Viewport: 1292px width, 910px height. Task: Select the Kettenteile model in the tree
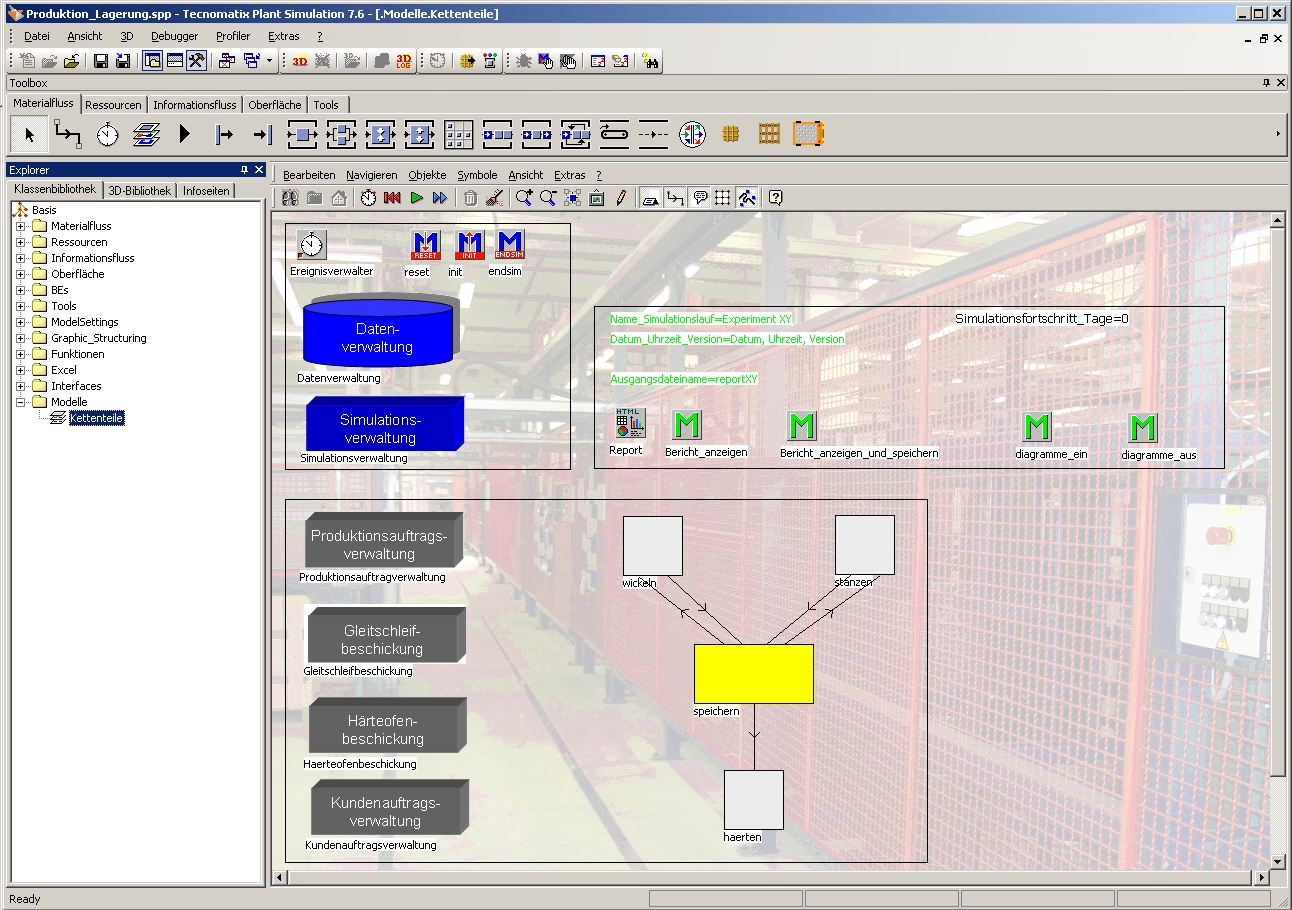click(97, 418)
